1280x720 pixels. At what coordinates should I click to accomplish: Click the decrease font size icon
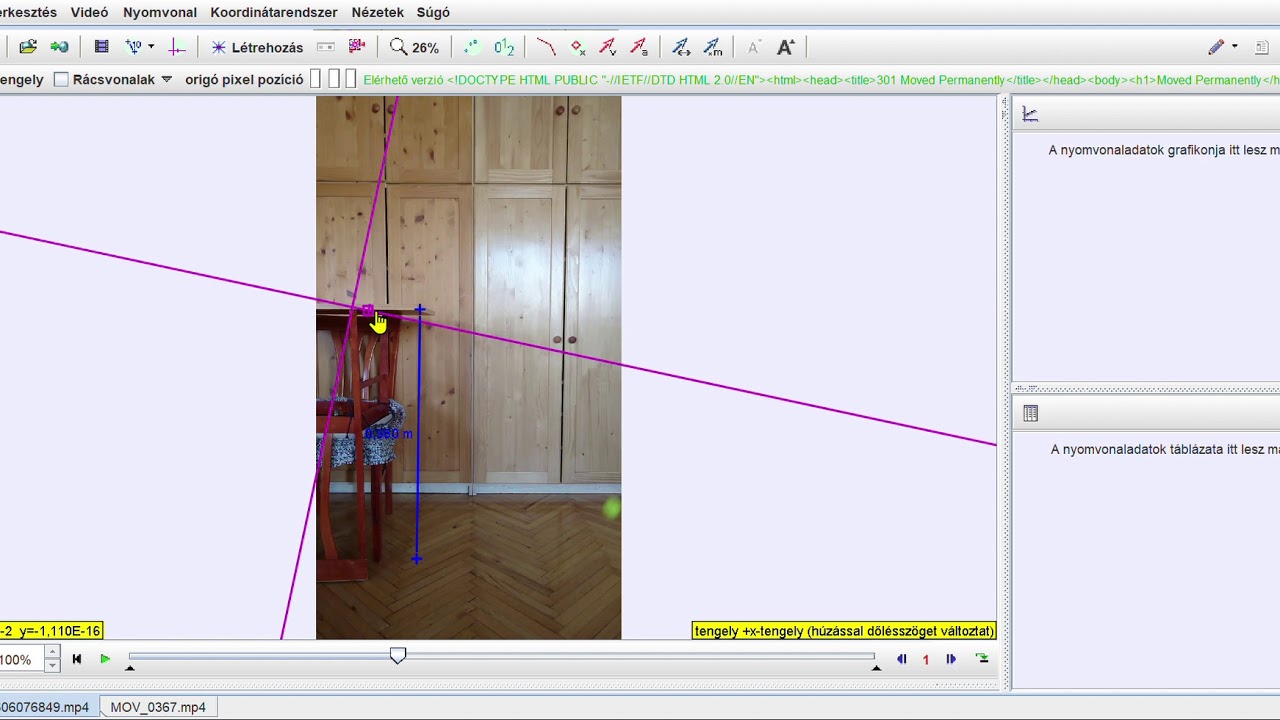tap(754, 47)
